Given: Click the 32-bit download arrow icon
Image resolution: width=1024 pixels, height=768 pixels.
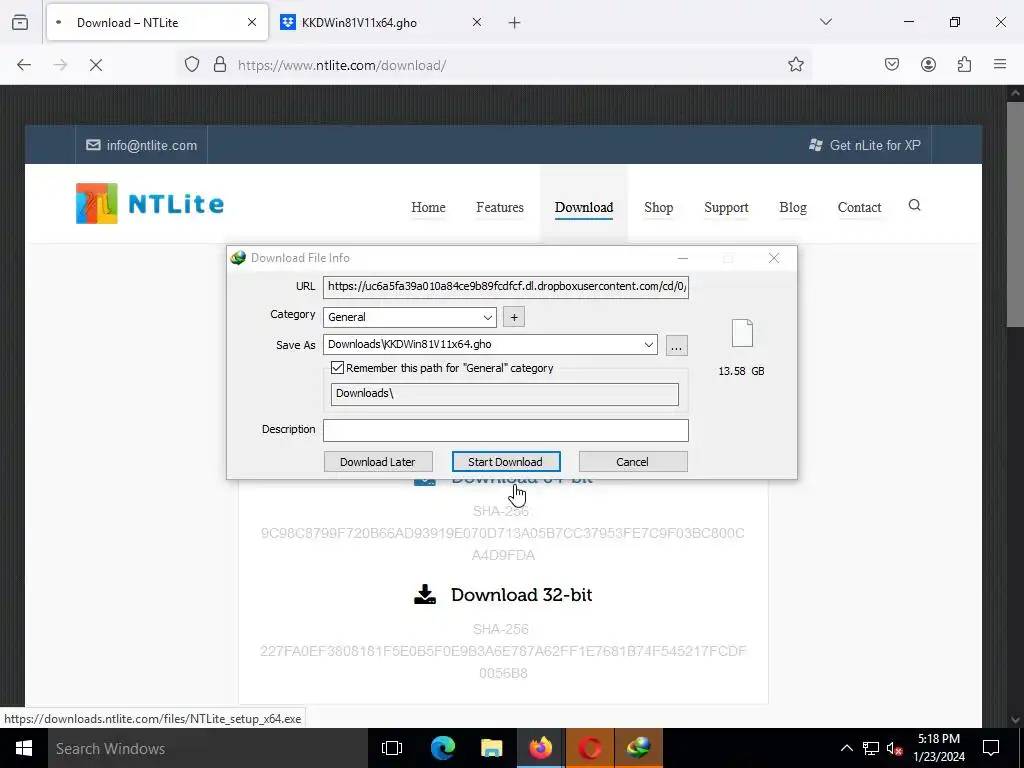Looking at the screenshot, I should [x=425, y=594].
